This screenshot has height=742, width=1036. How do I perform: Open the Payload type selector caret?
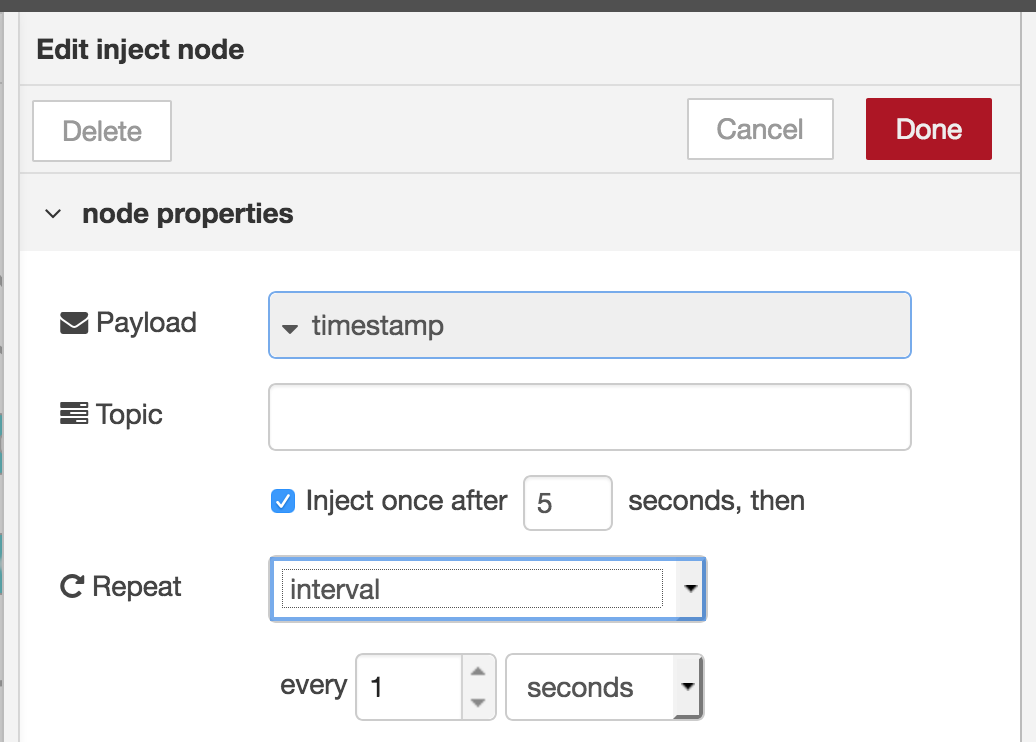290,326
